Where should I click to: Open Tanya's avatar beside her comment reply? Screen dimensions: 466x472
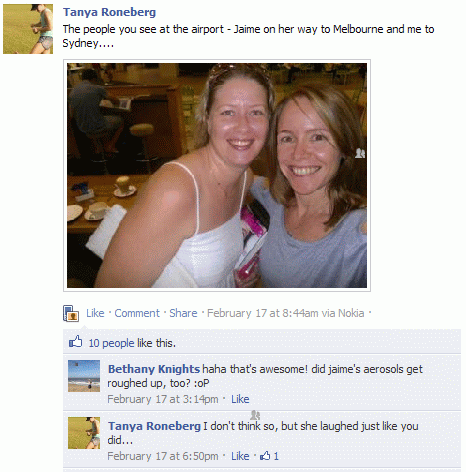click(x=84, y=433)
